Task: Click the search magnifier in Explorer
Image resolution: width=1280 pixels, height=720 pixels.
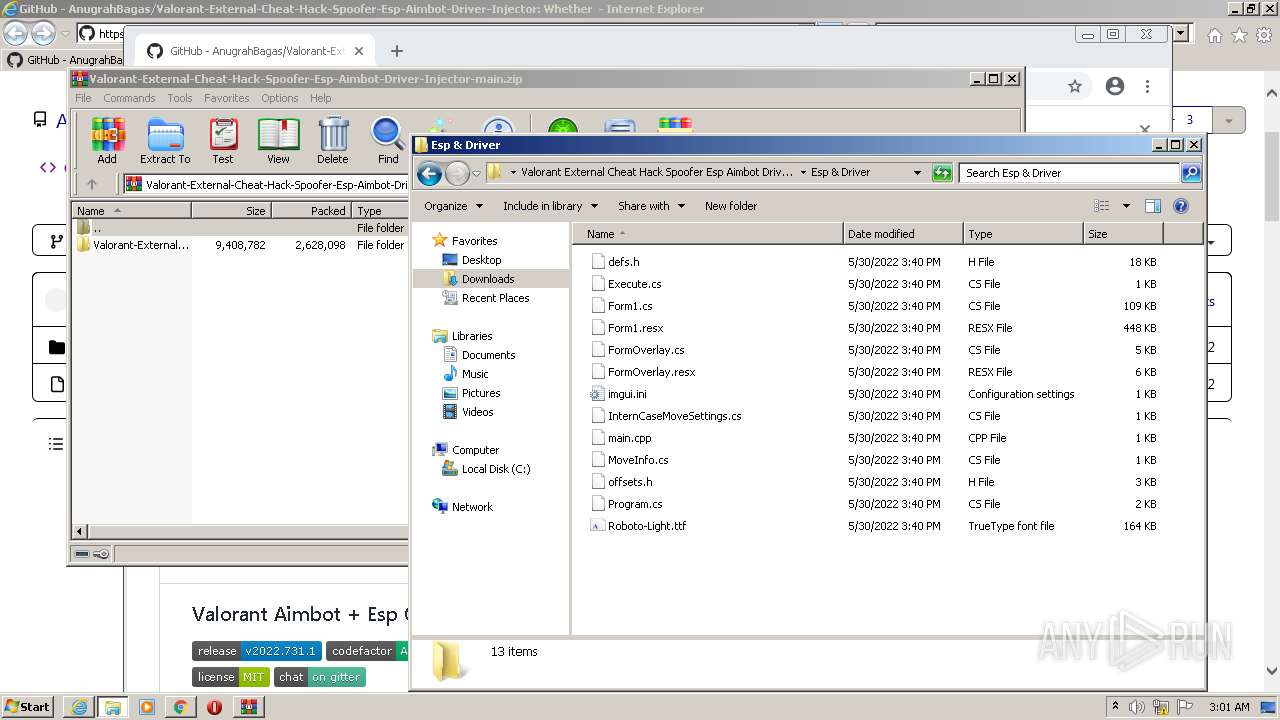Action: coord(1190,173)
